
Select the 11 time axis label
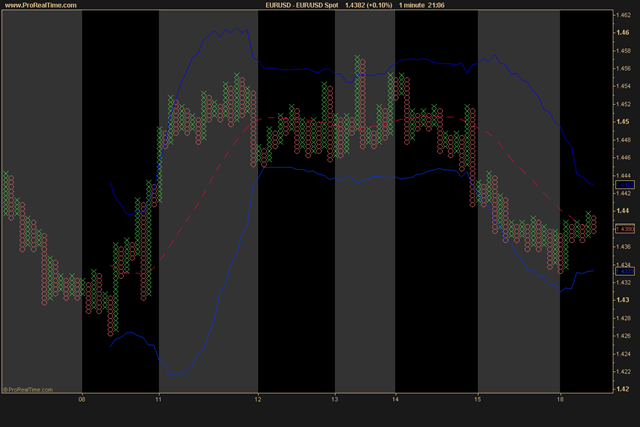(x=158, y=399)
